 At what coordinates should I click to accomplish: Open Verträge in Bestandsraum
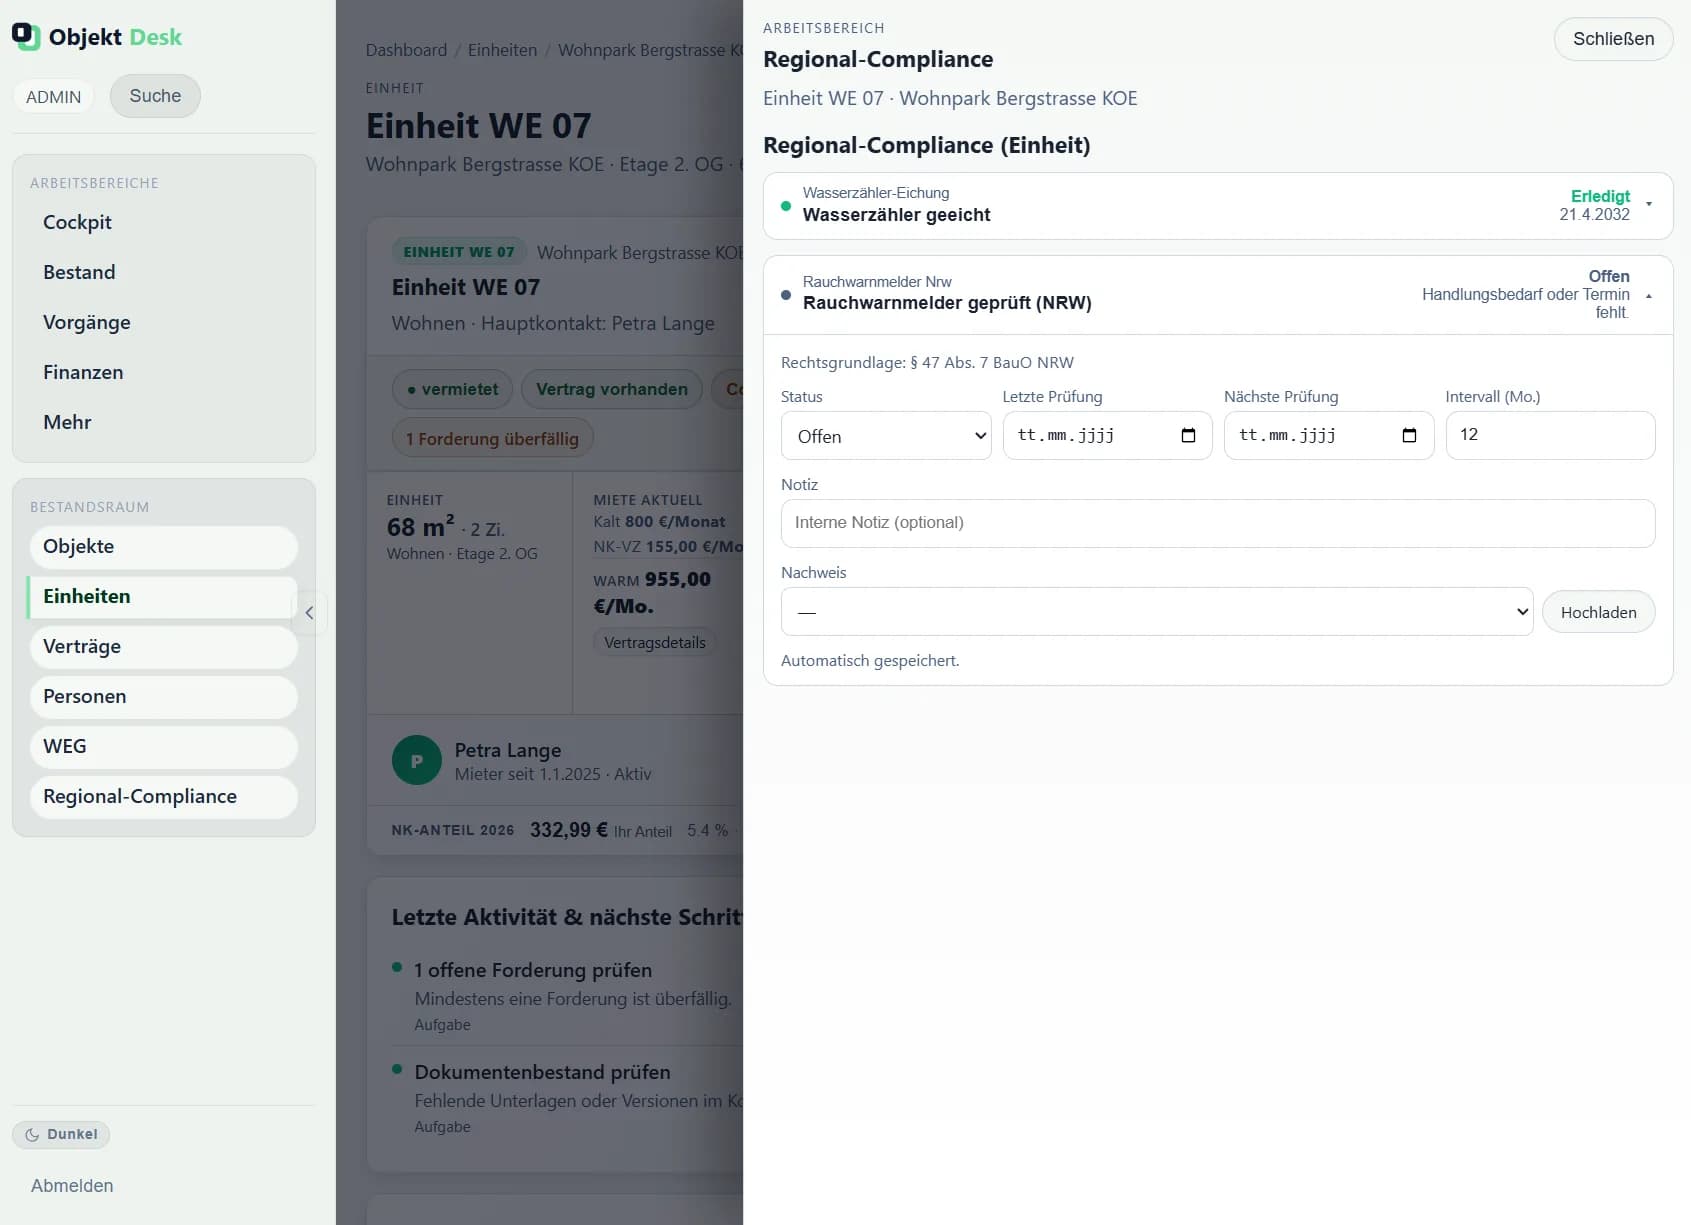click(164, 647)
